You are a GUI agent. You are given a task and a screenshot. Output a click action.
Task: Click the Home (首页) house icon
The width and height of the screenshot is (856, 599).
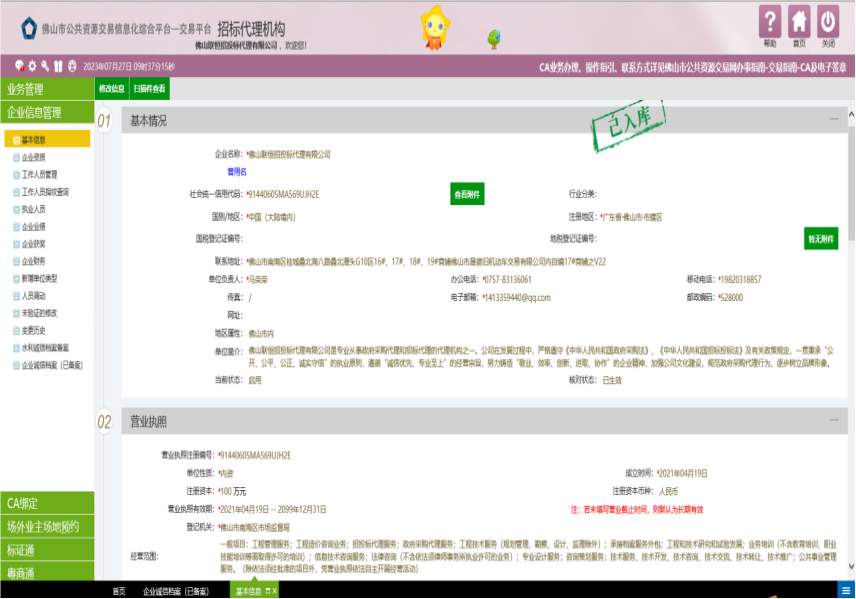coord(799,22)
